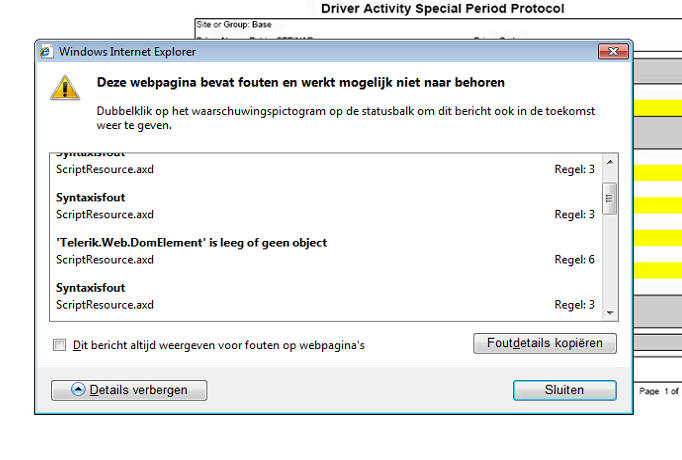This screenshot has height=460, width=682.
Task: Click the bold 'Deze webpagina bevat fouten' heading
Action: click(300, 82)
